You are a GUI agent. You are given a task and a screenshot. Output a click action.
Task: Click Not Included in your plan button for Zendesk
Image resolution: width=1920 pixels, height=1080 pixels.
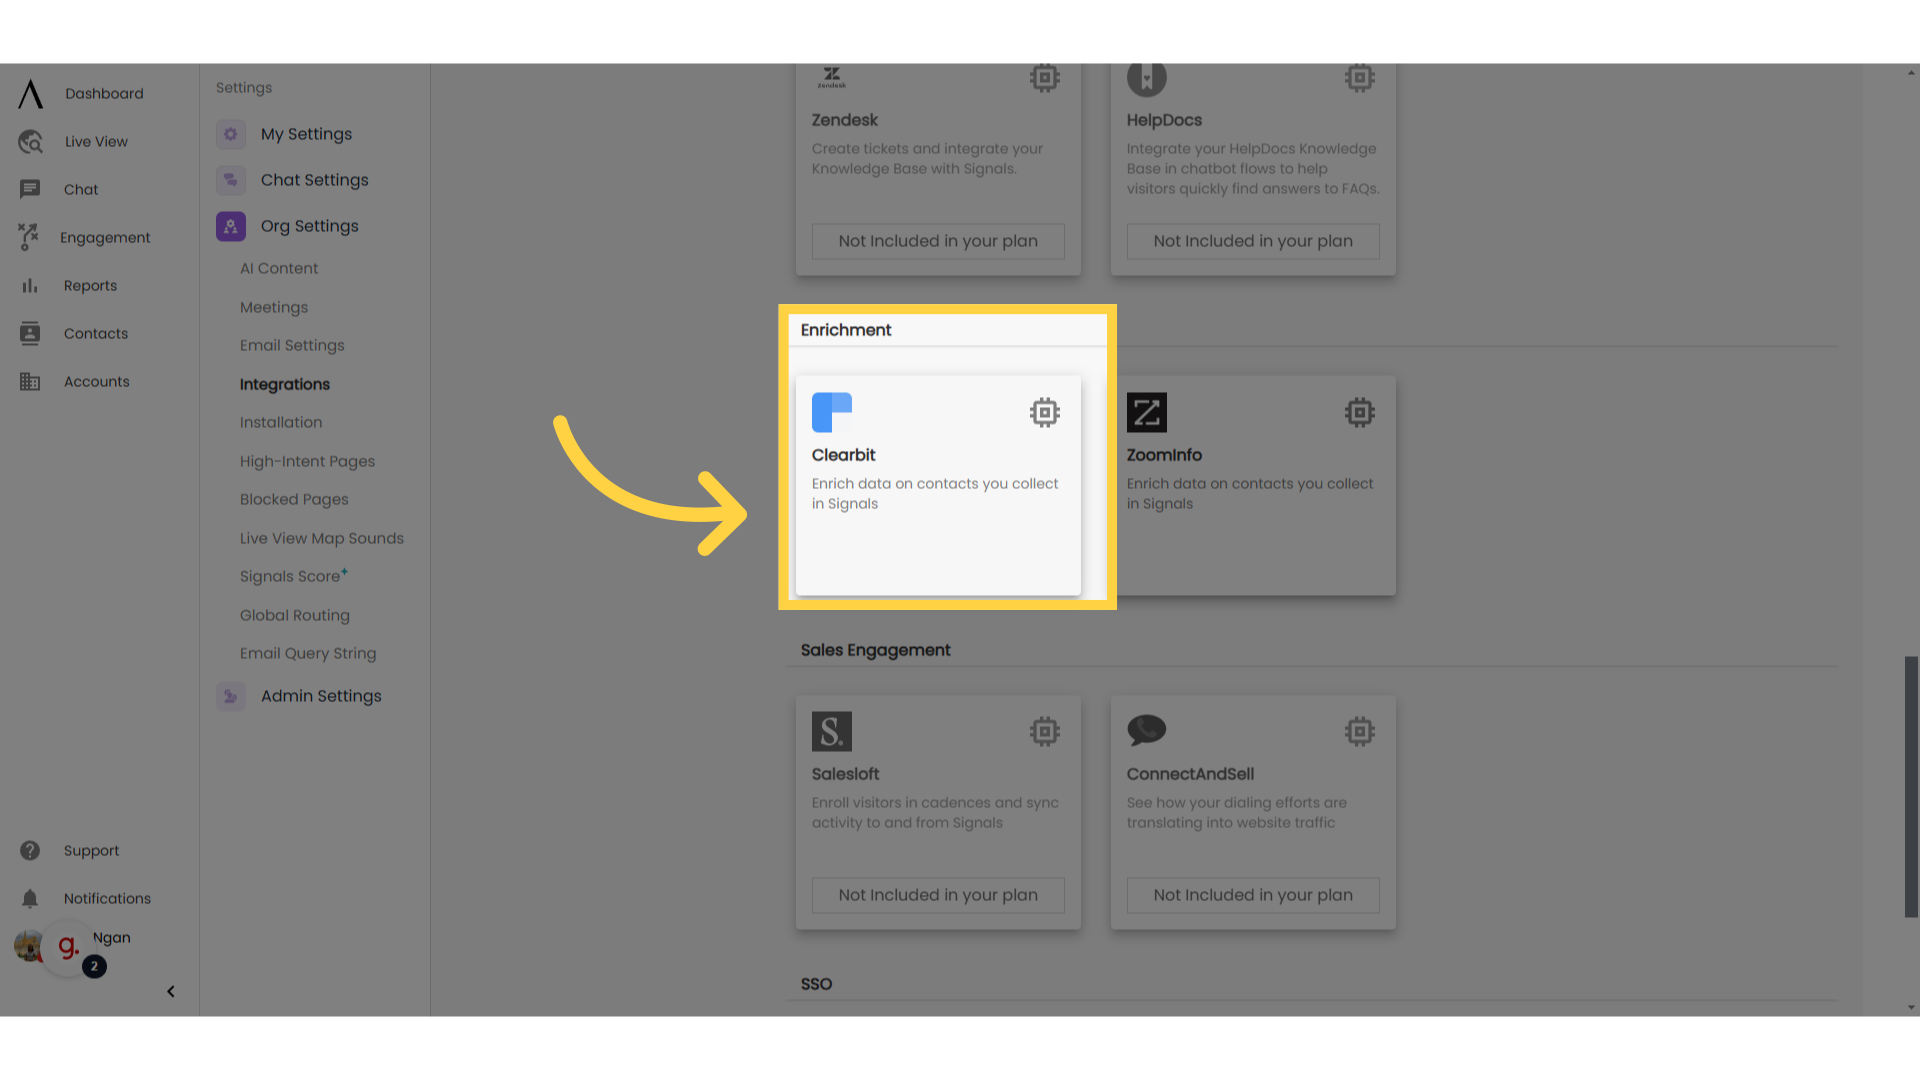click(938, 240)
